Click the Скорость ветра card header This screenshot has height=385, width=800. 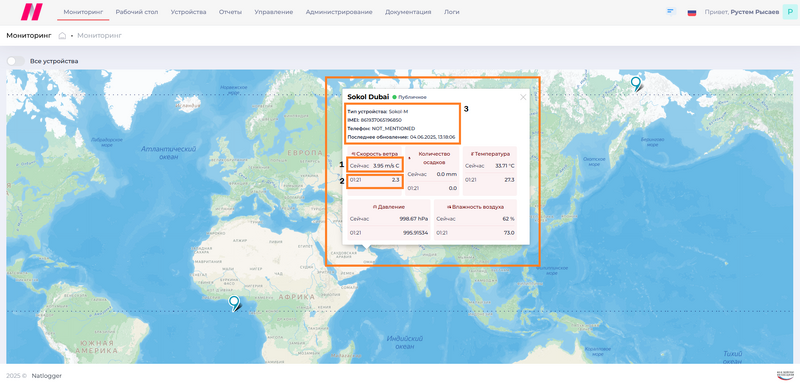(x=375, y=153)
